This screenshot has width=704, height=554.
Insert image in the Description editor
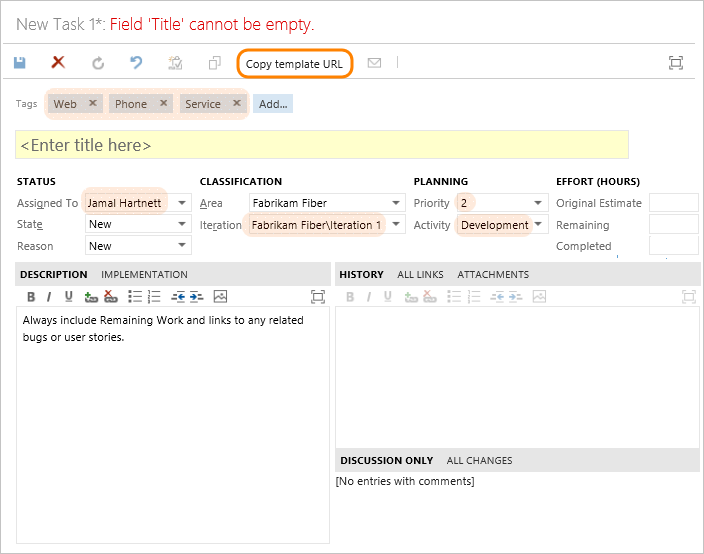220,297
